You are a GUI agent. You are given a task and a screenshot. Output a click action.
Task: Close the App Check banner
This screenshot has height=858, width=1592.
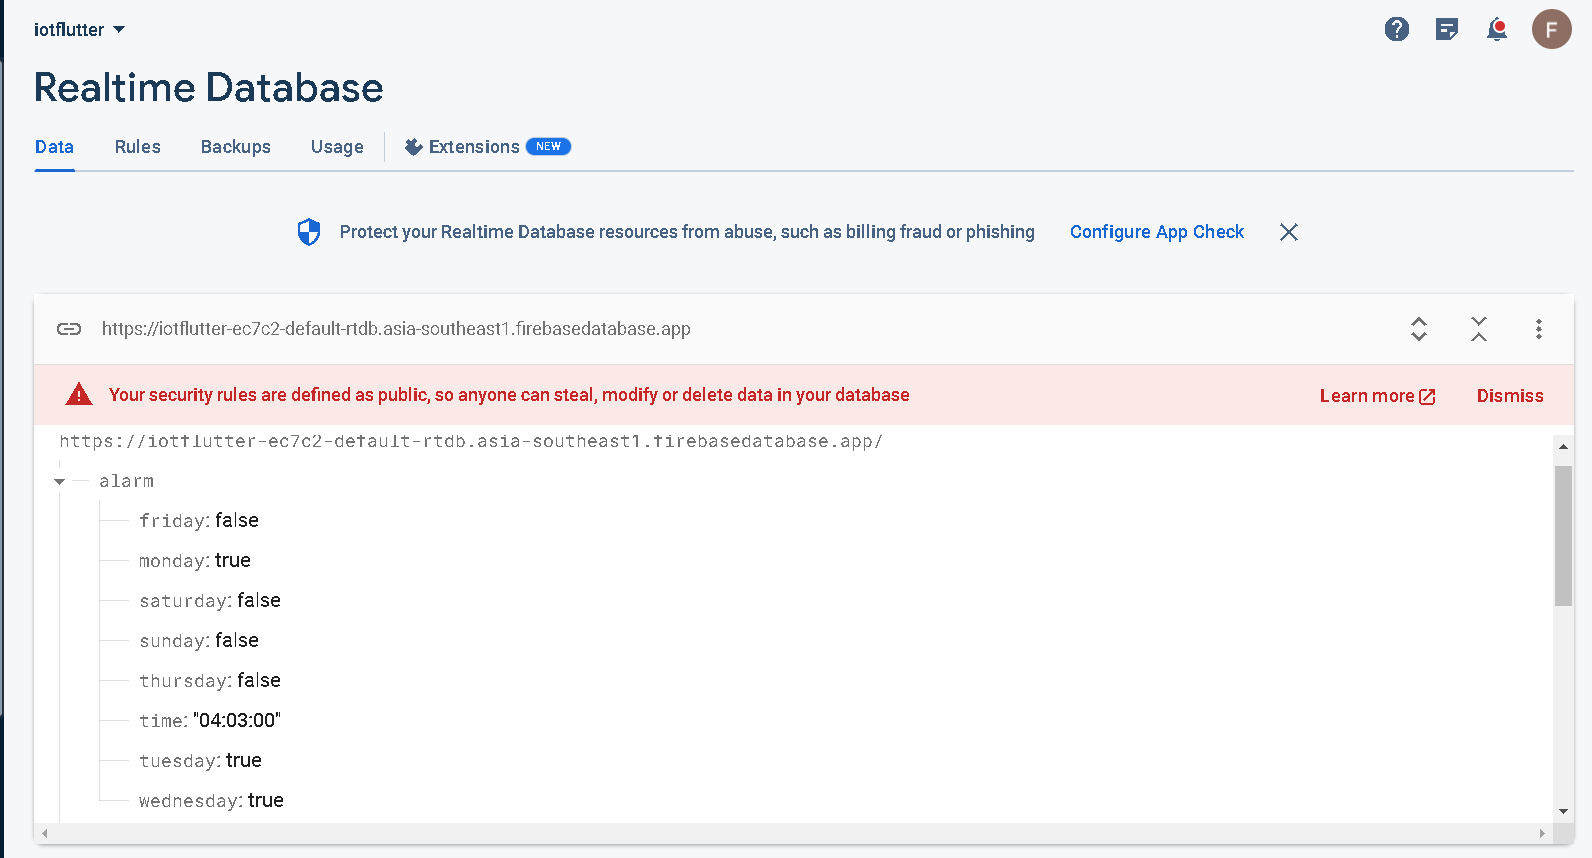click(1289, 232)
